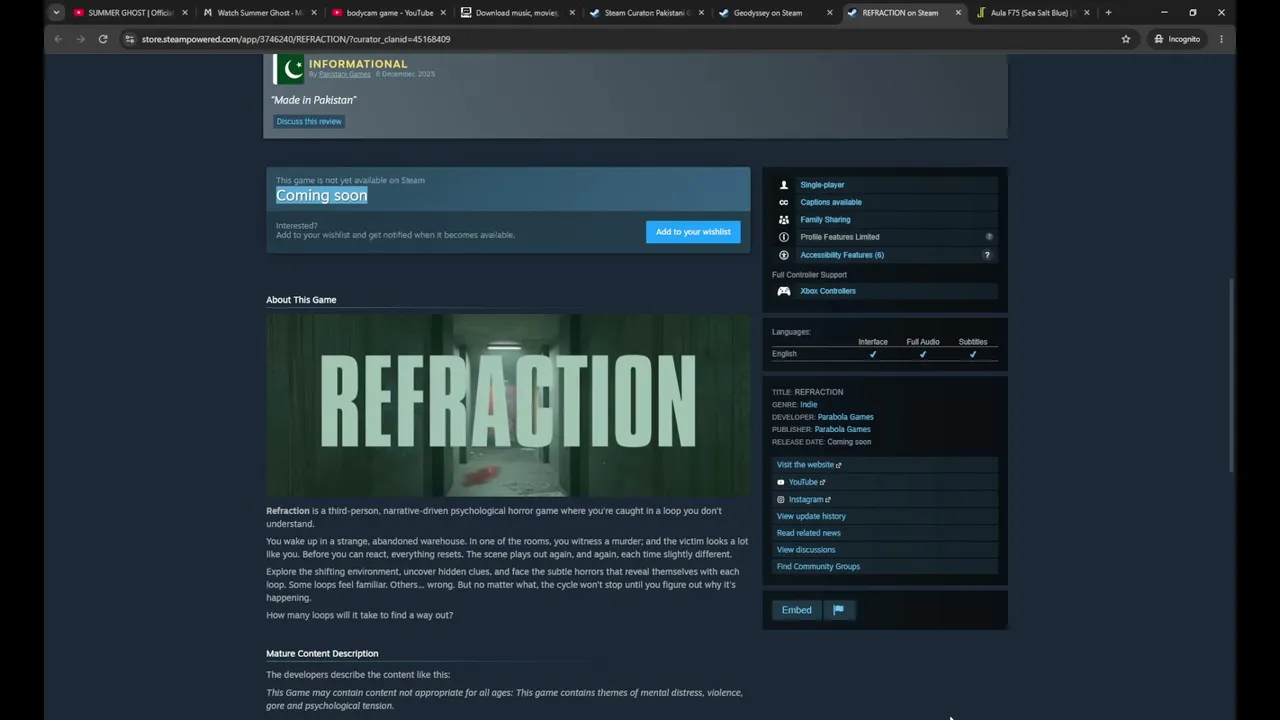This screenshot has height=720, width=1280.
Task: Click the Embed button
Action: pos(797,610)
